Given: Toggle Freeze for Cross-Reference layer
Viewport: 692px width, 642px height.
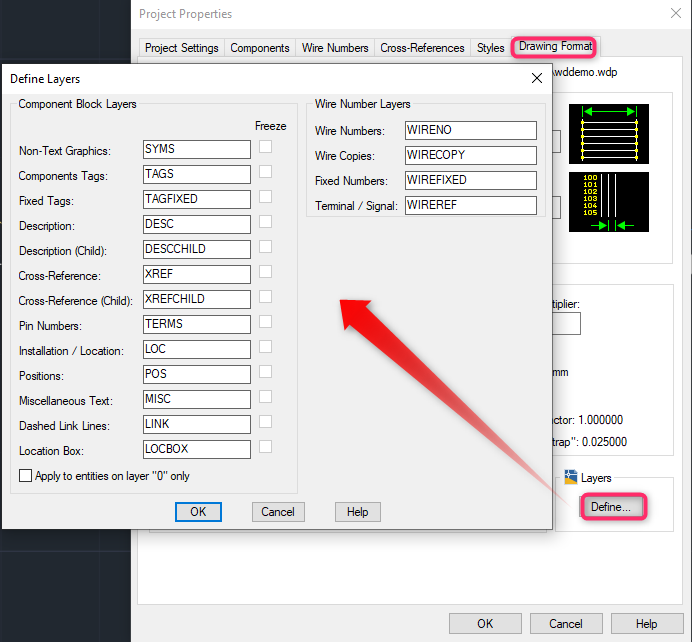Looking at the screenshot, I should pyautogui.click(x=265, y=272).
